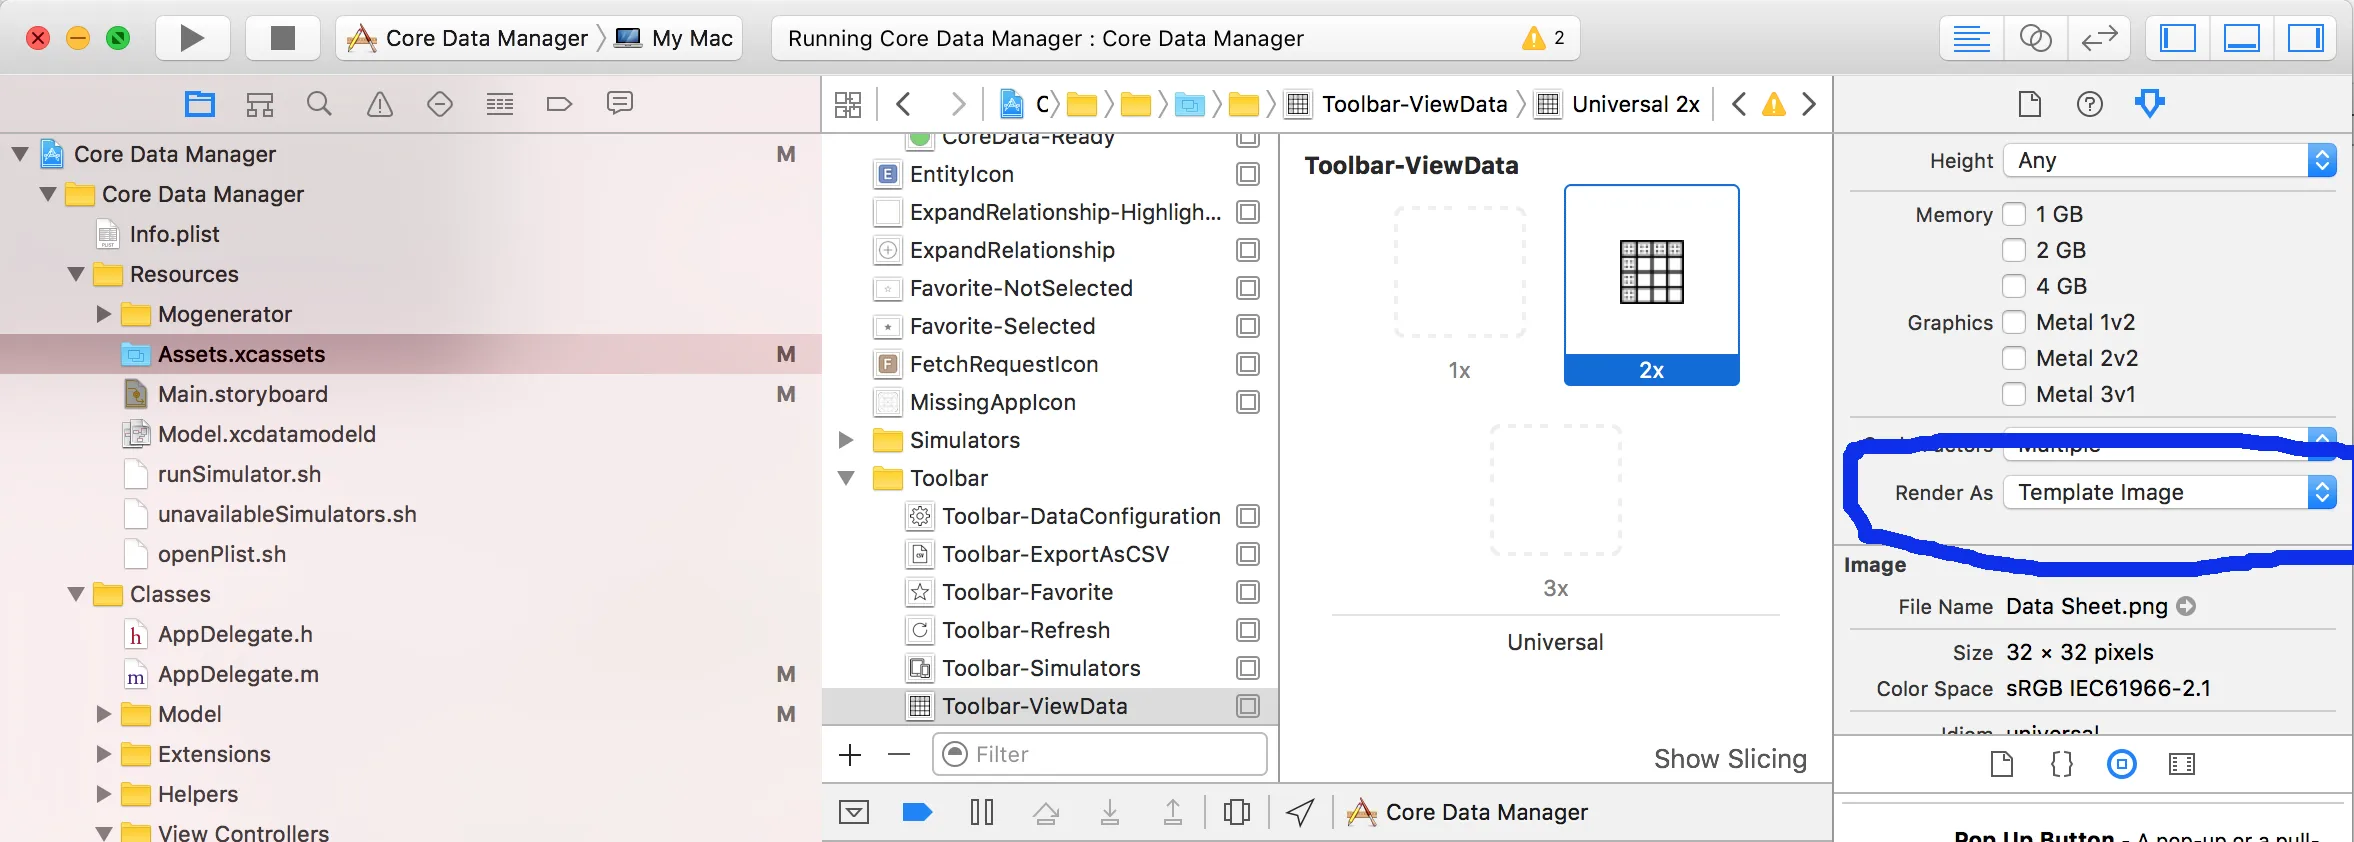Click Toolbar-ViewData in the jump bar

click(x=1413, y=104)
